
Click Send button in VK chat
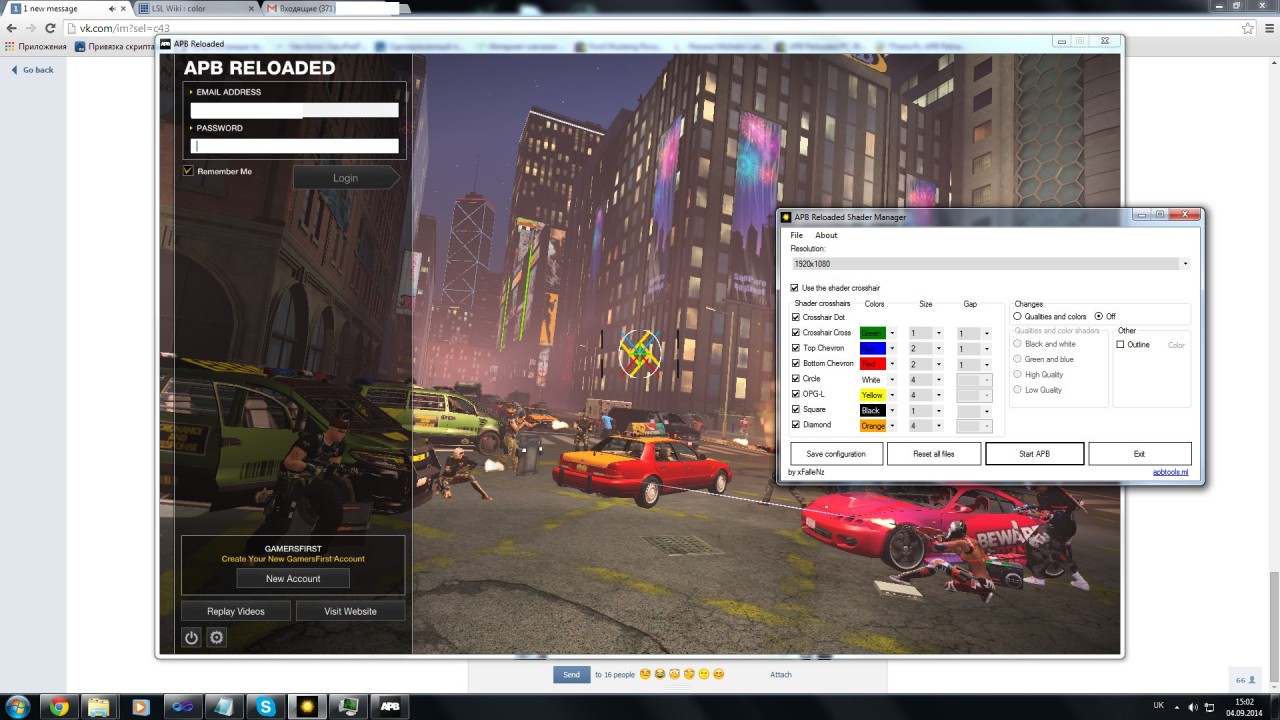coord(571,675)
